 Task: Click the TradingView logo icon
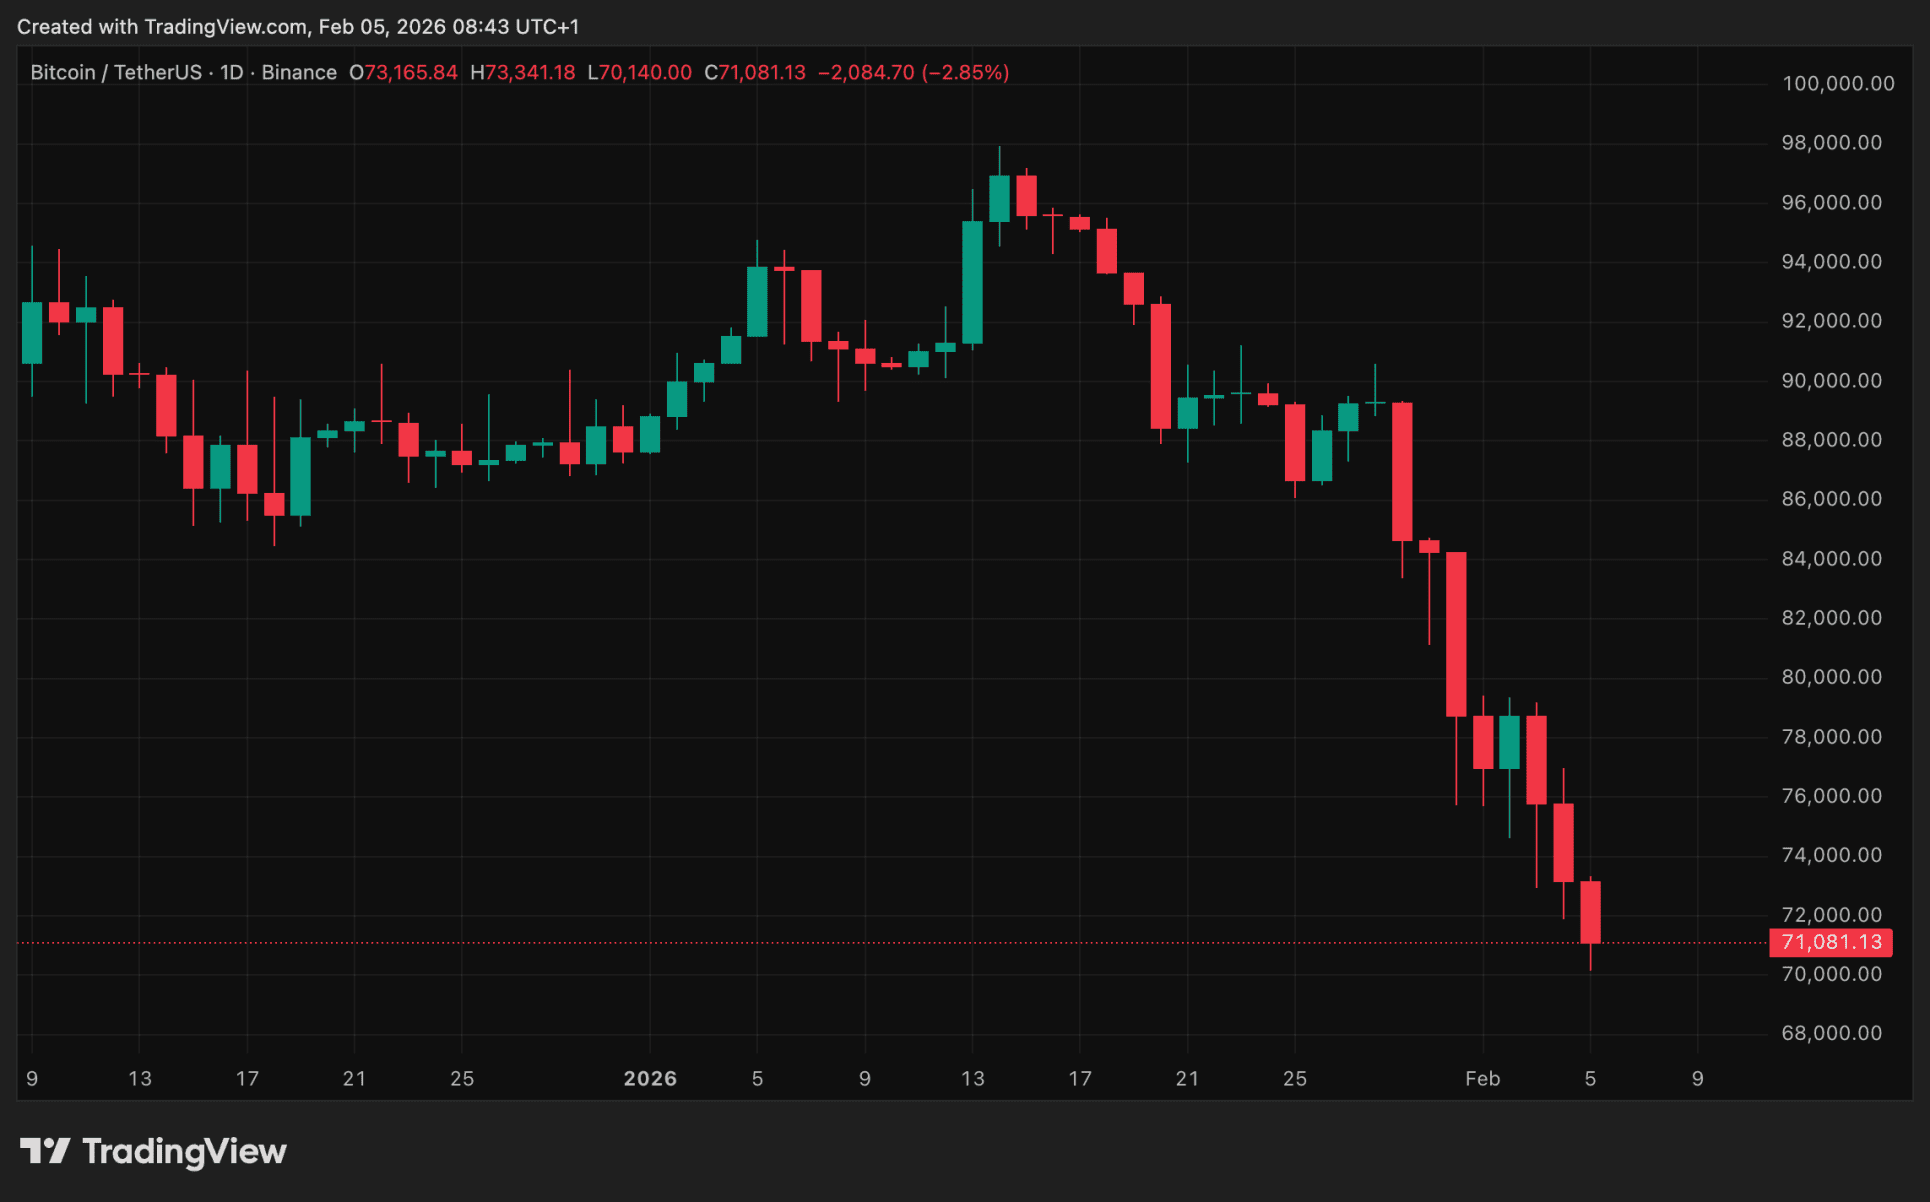(x=45, y=1151)
